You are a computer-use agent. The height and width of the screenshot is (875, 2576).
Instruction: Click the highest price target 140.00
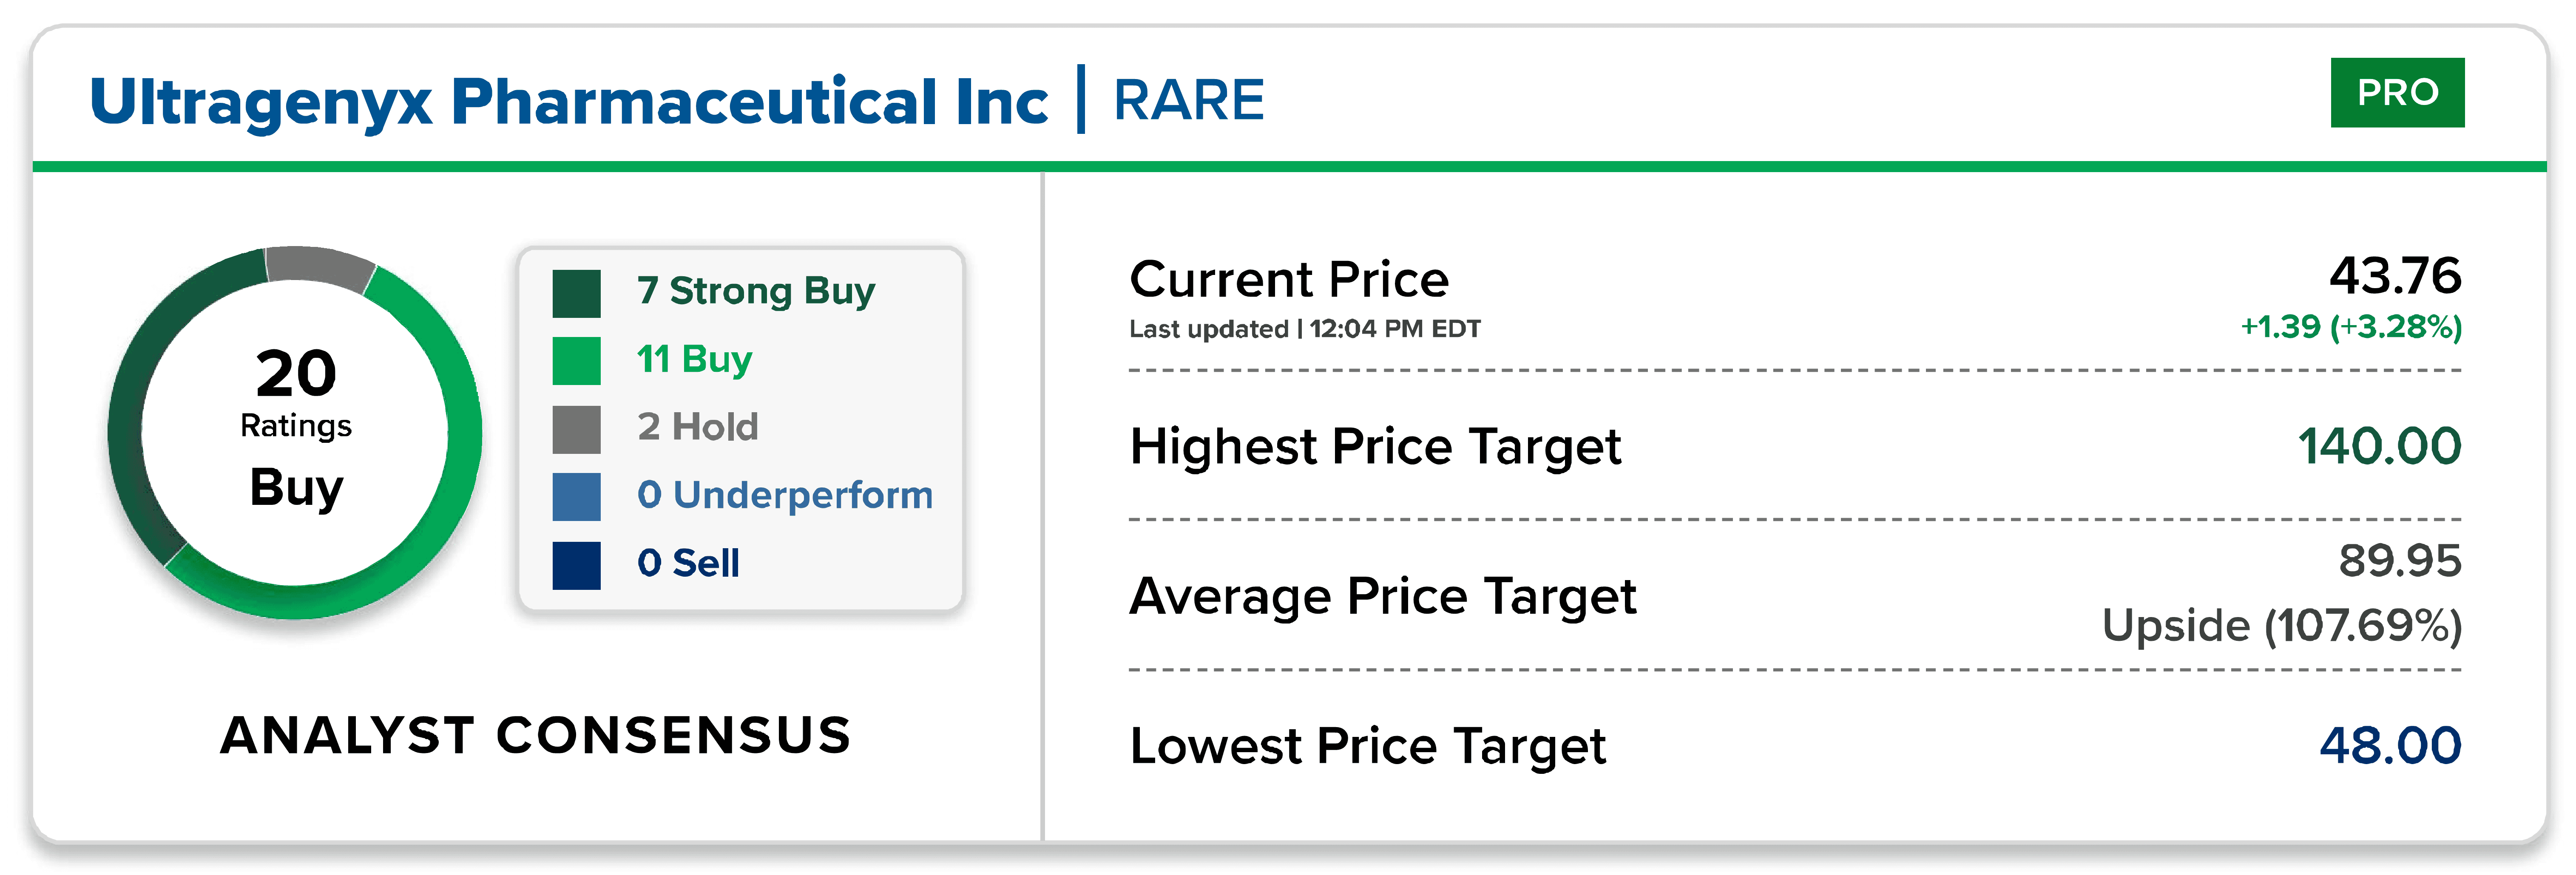coord(2379,446)
